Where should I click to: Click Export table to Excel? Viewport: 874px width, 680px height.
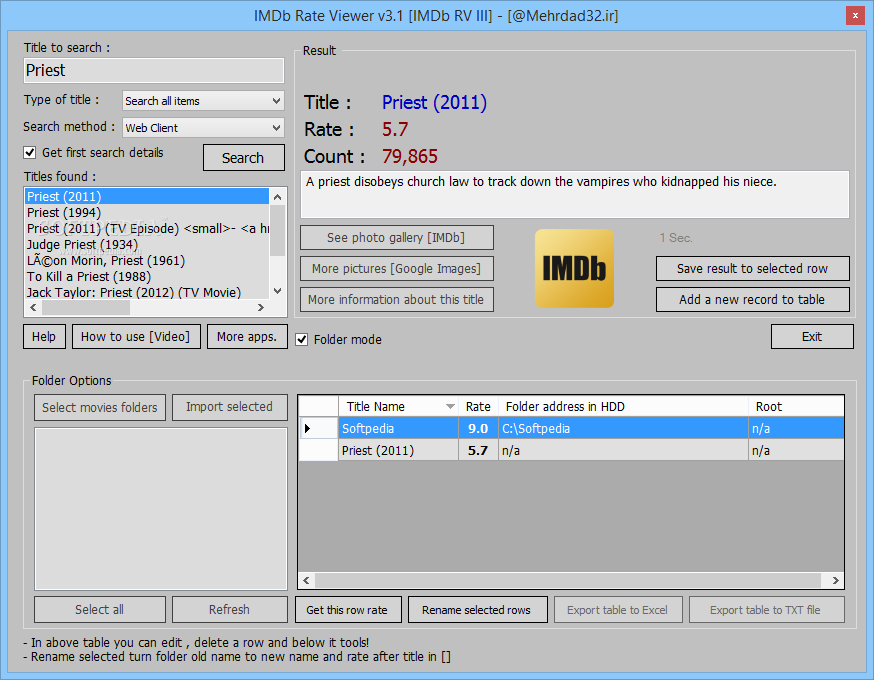tap(618, 610)
